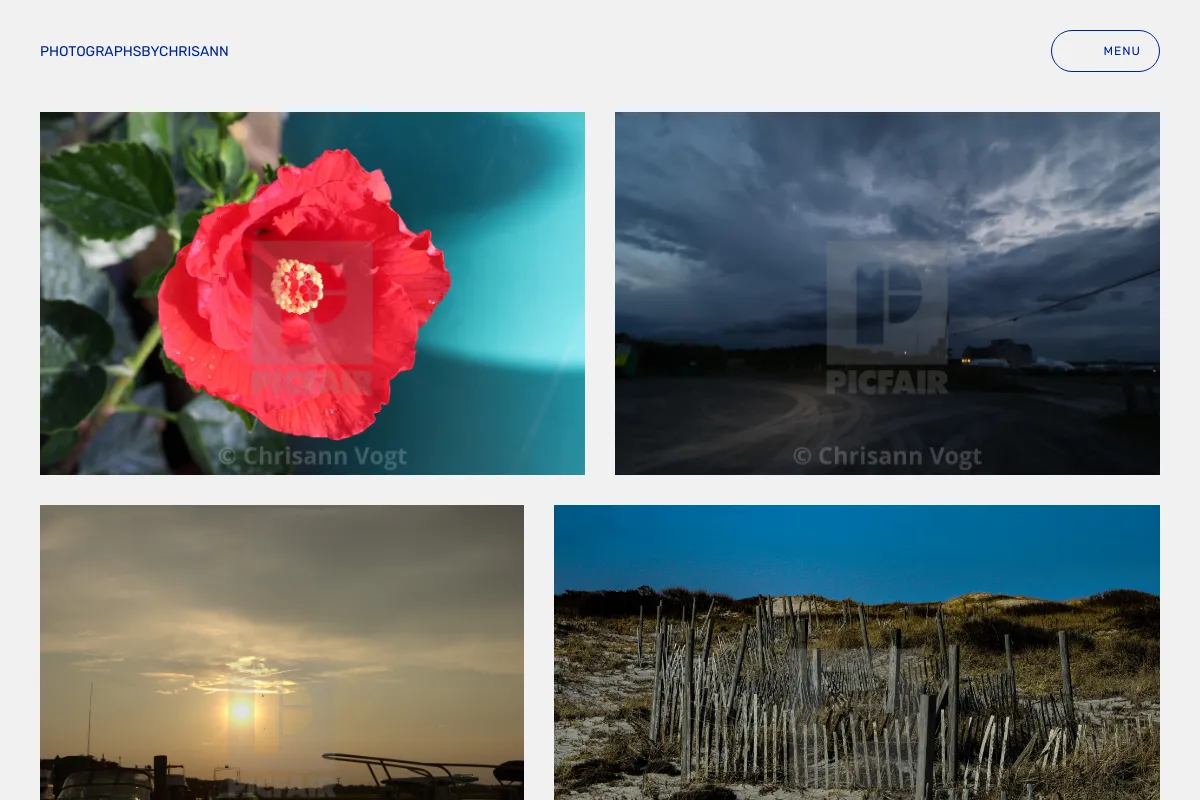View the hazy sunset harbor photo
Image resolution: width=1200 pixels, height=800 pixels.
[282, 652]
